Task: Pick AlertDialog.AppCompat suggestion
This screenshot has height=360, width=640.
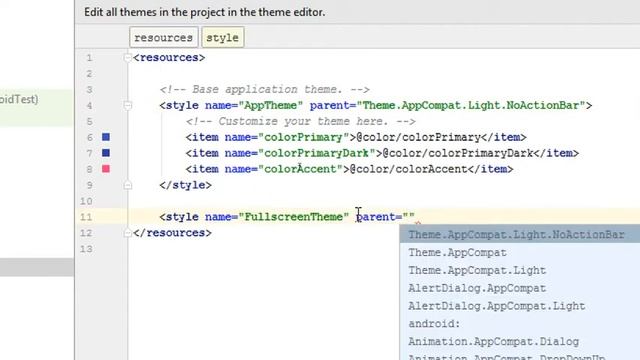Action: coord(520,288)
